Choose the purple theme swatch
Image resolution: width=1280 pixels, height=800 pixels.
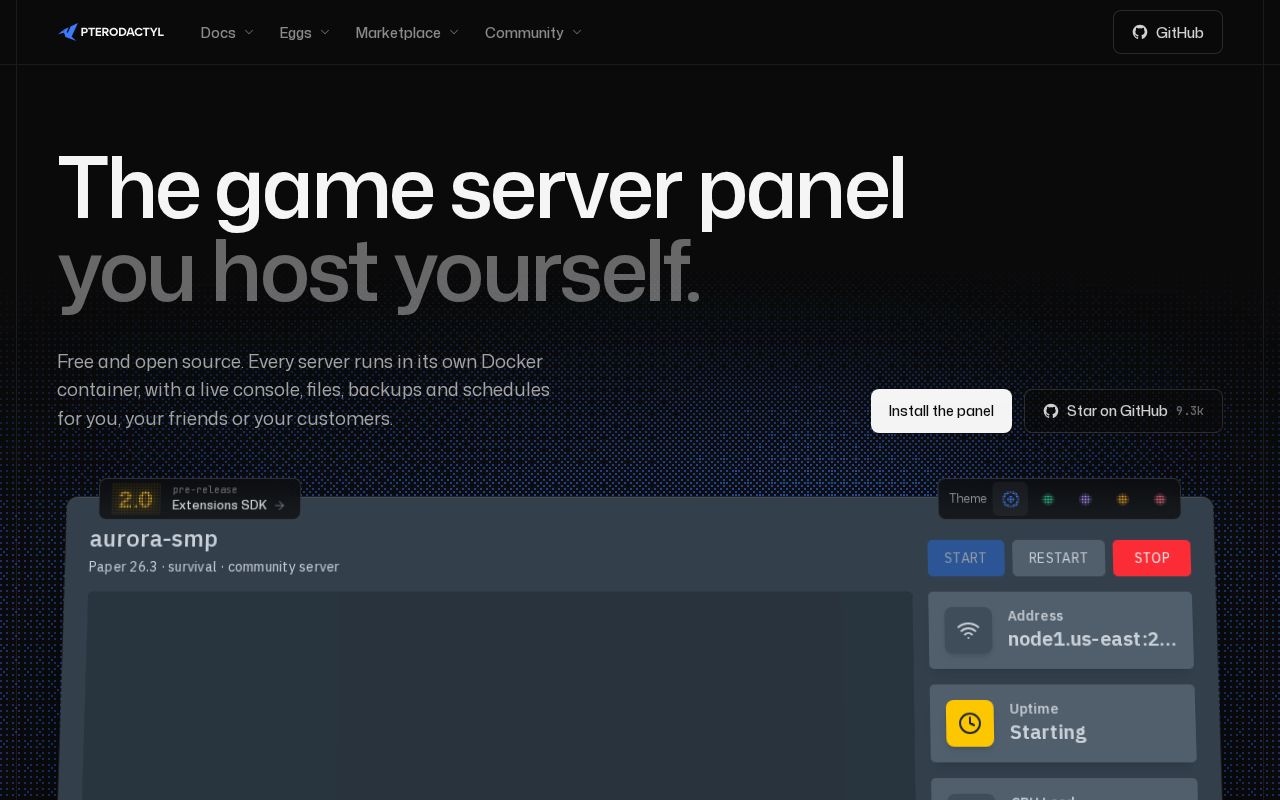pyautogui.click(x=1085, y=499)
